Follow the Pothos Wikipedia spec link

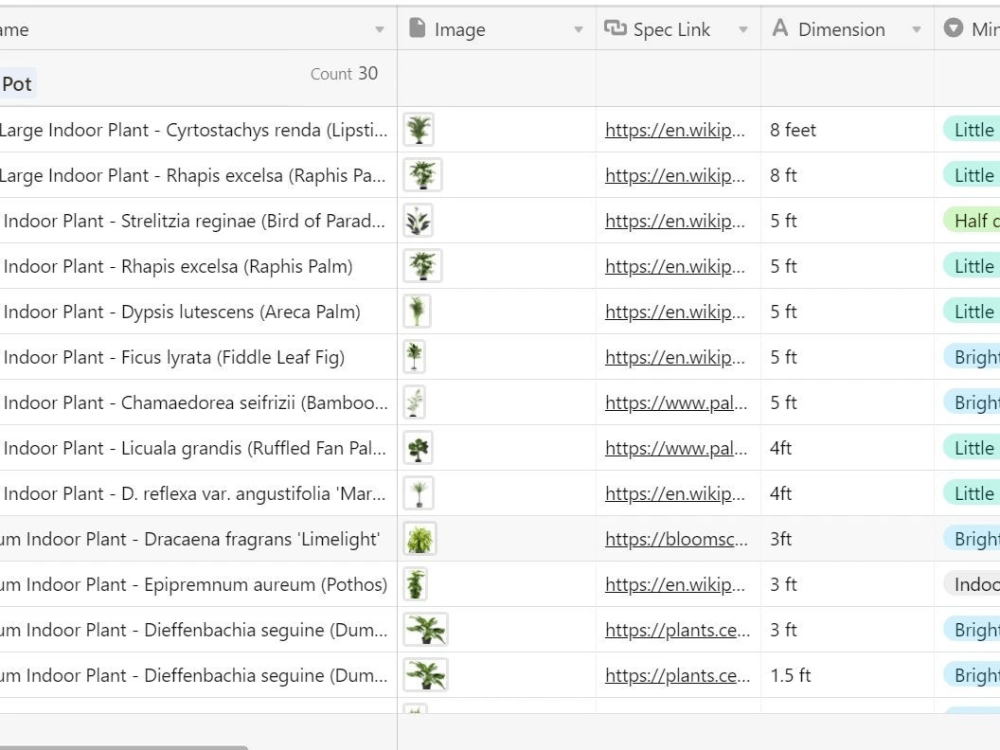675,584
